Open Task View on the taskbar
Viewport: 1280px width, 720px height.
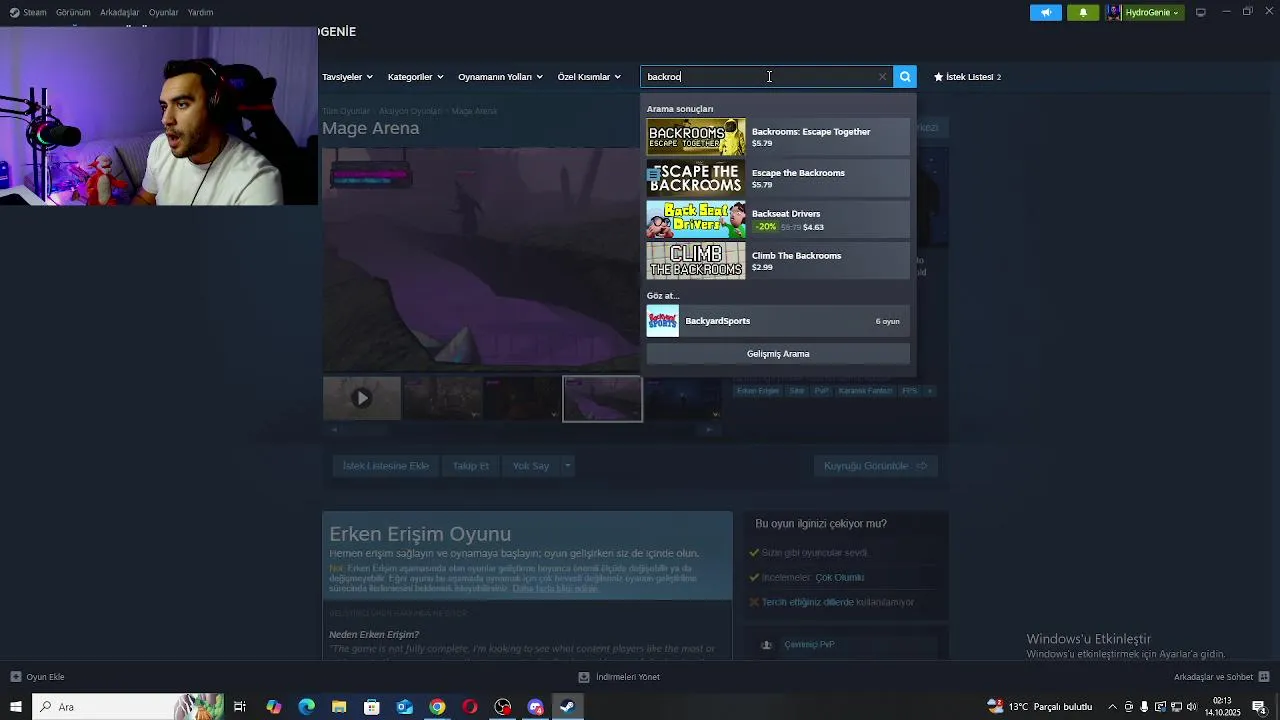point(240,707)
